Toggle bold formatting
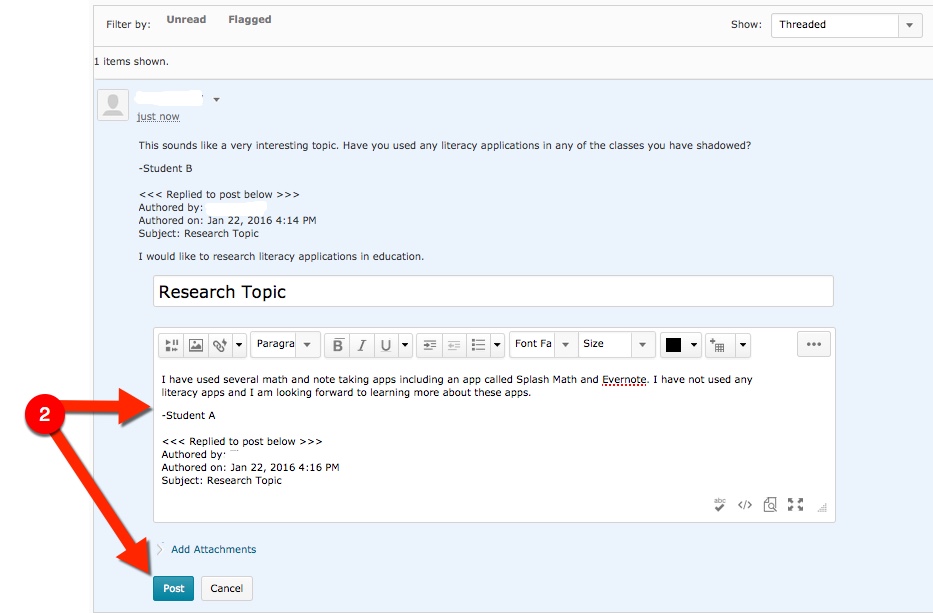 (338, 345)
